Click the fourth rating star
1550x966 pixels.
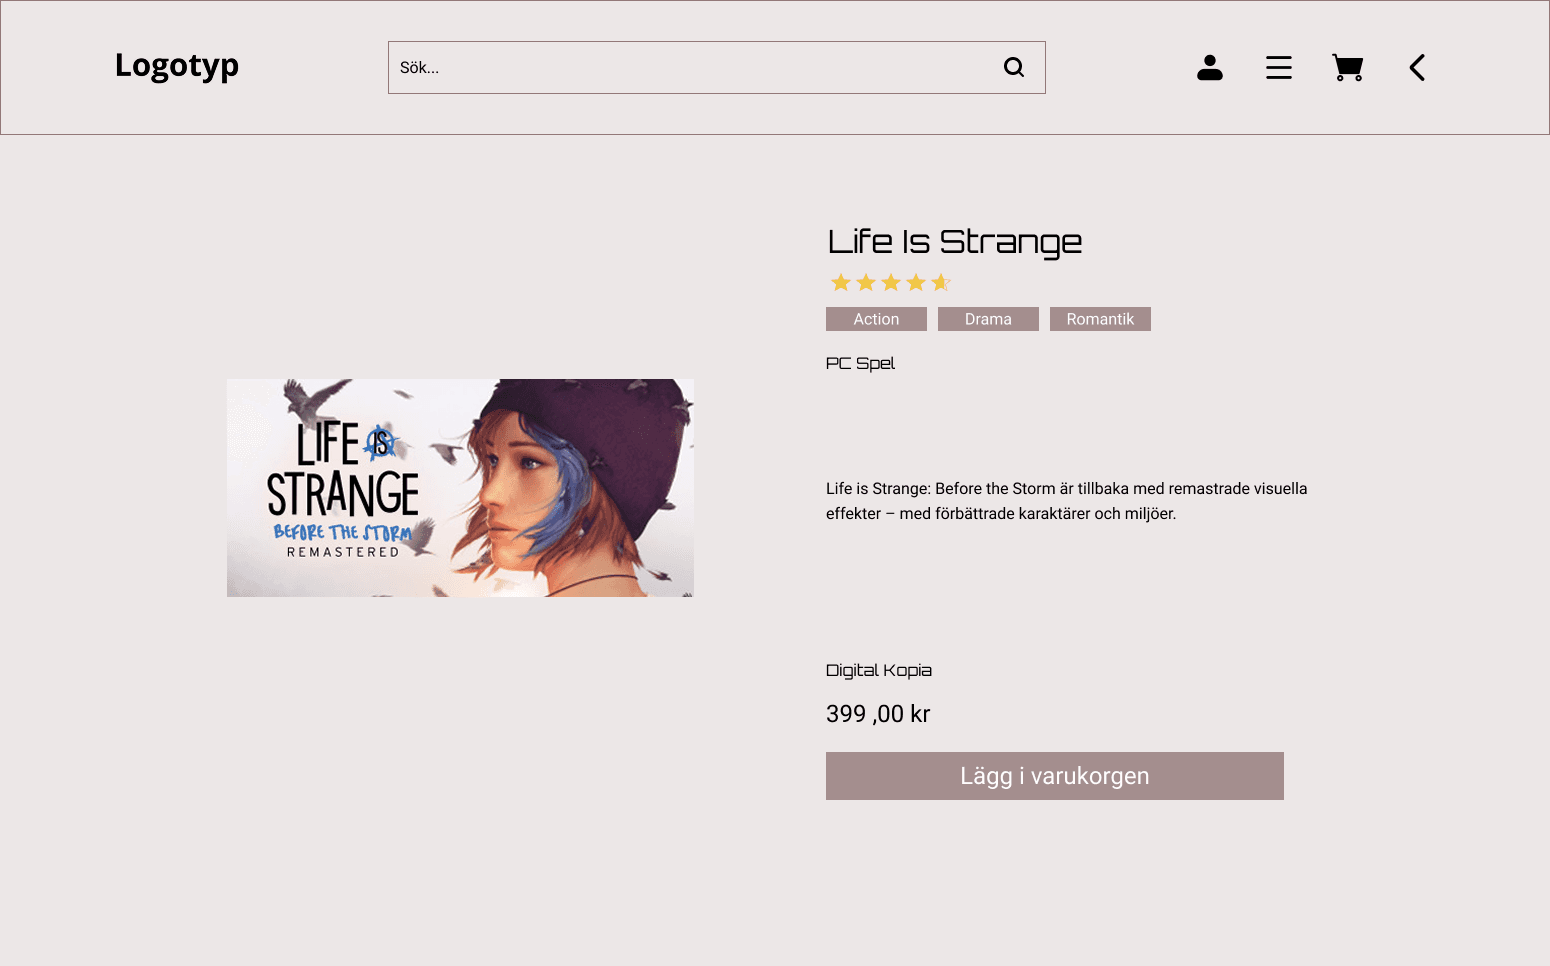coord(916,283)
